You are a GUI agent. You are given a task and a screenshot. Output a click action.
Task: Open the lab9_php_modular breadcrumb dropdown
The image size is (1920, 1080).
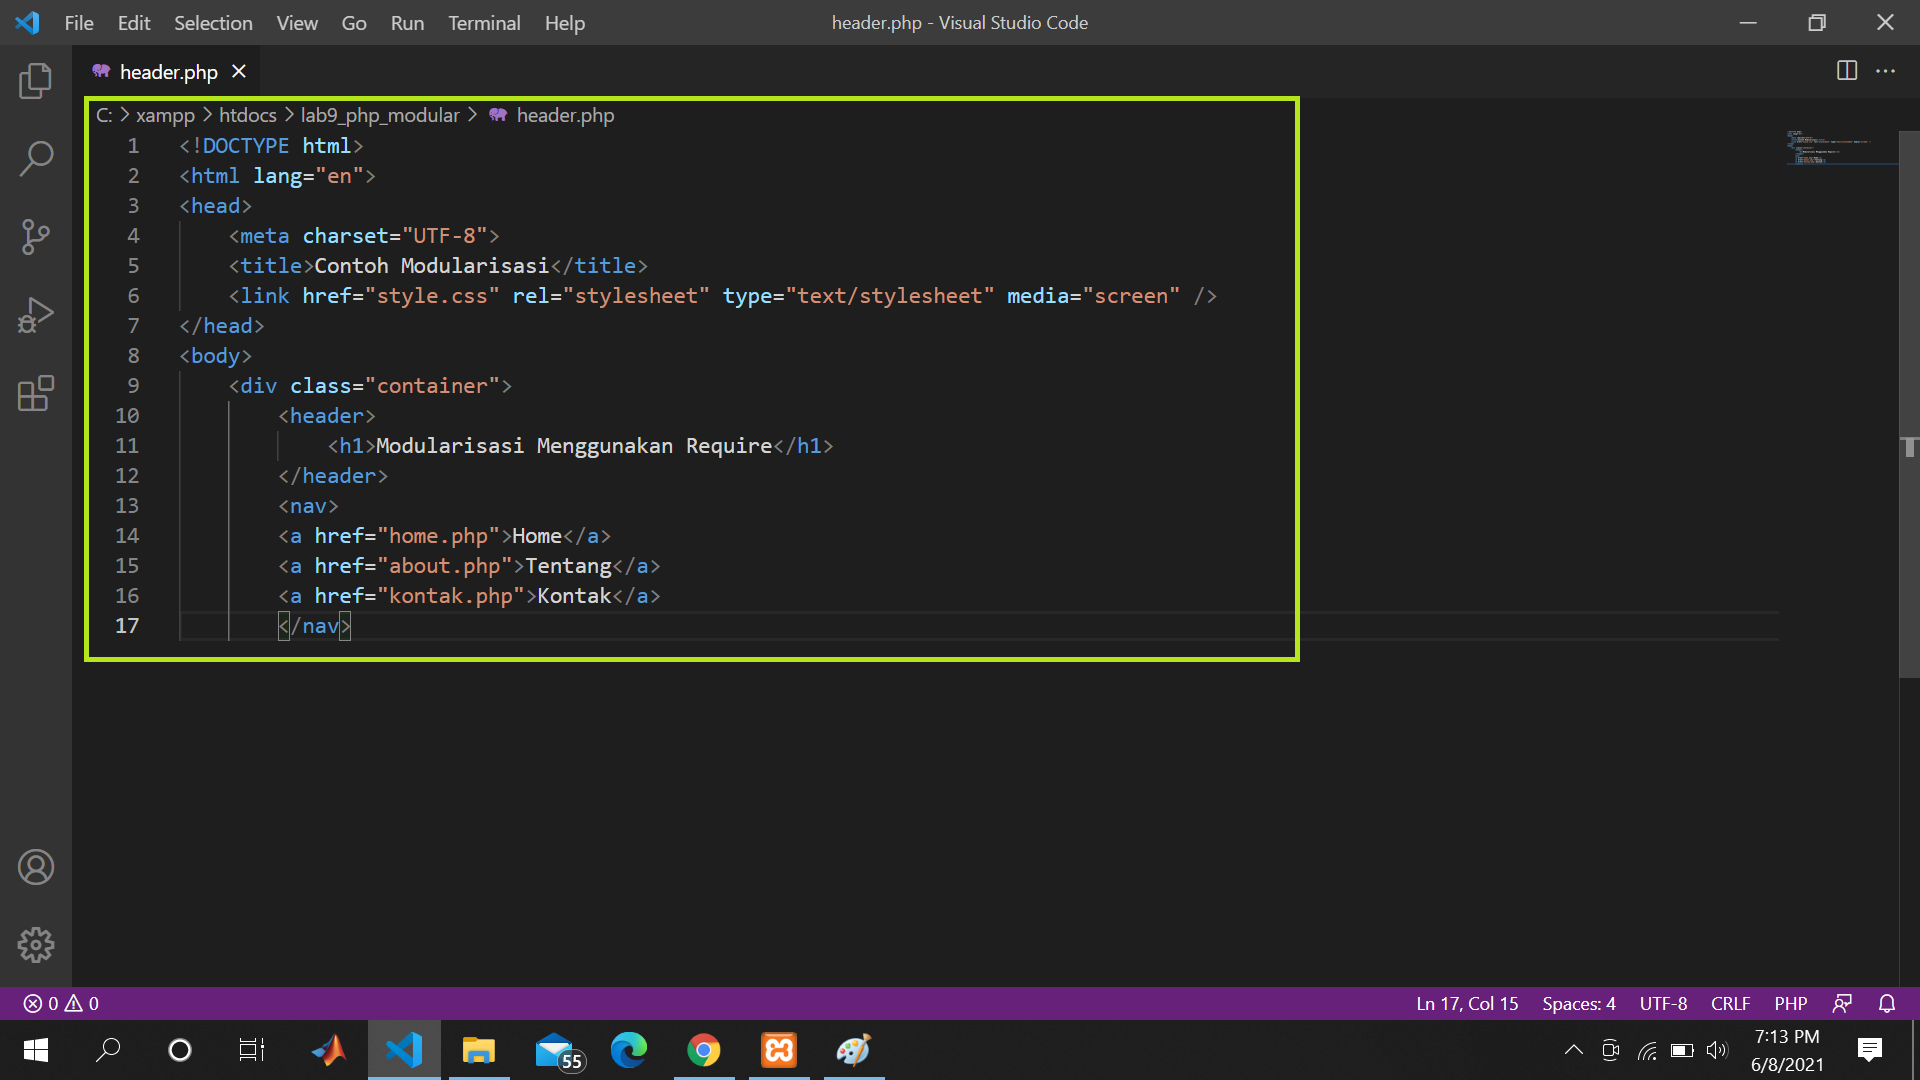[x=380, y=115]
